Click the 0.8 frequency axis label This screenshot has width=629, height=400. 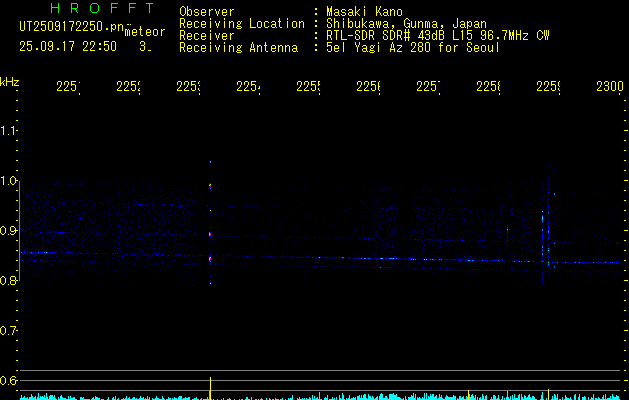click(8, 280)
